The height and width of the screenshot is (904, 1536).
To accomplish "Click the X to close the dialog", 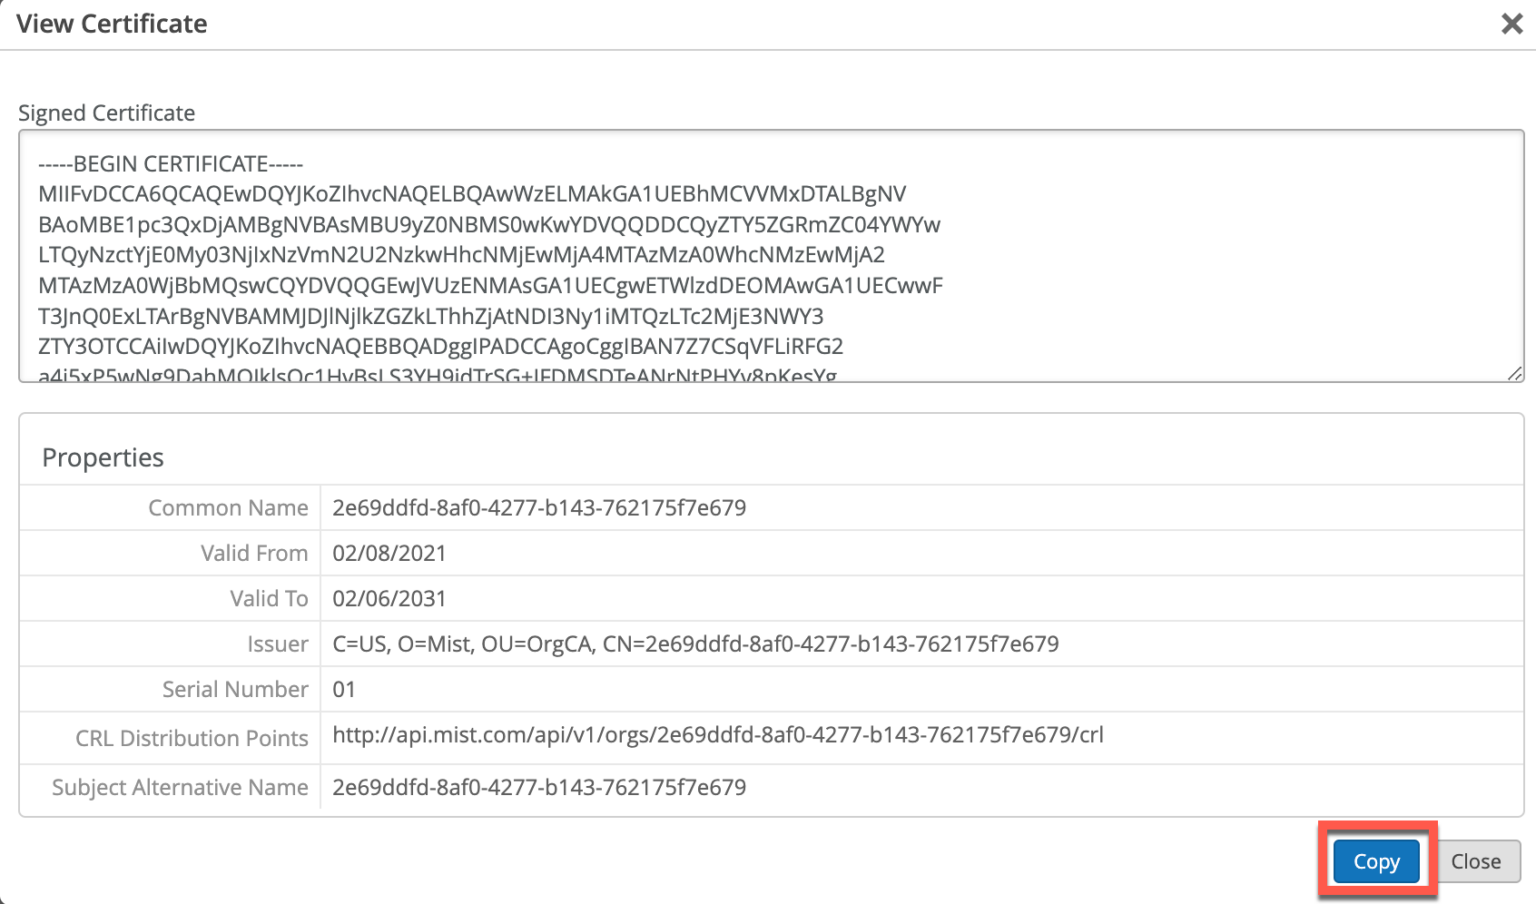I will [x=1511, y=24].
